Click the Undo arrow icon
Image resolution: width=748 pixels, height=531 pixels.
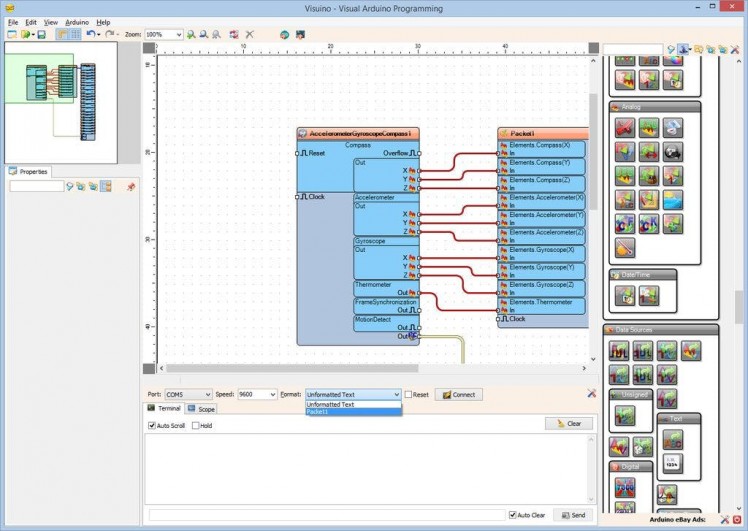tap(90, 34)
